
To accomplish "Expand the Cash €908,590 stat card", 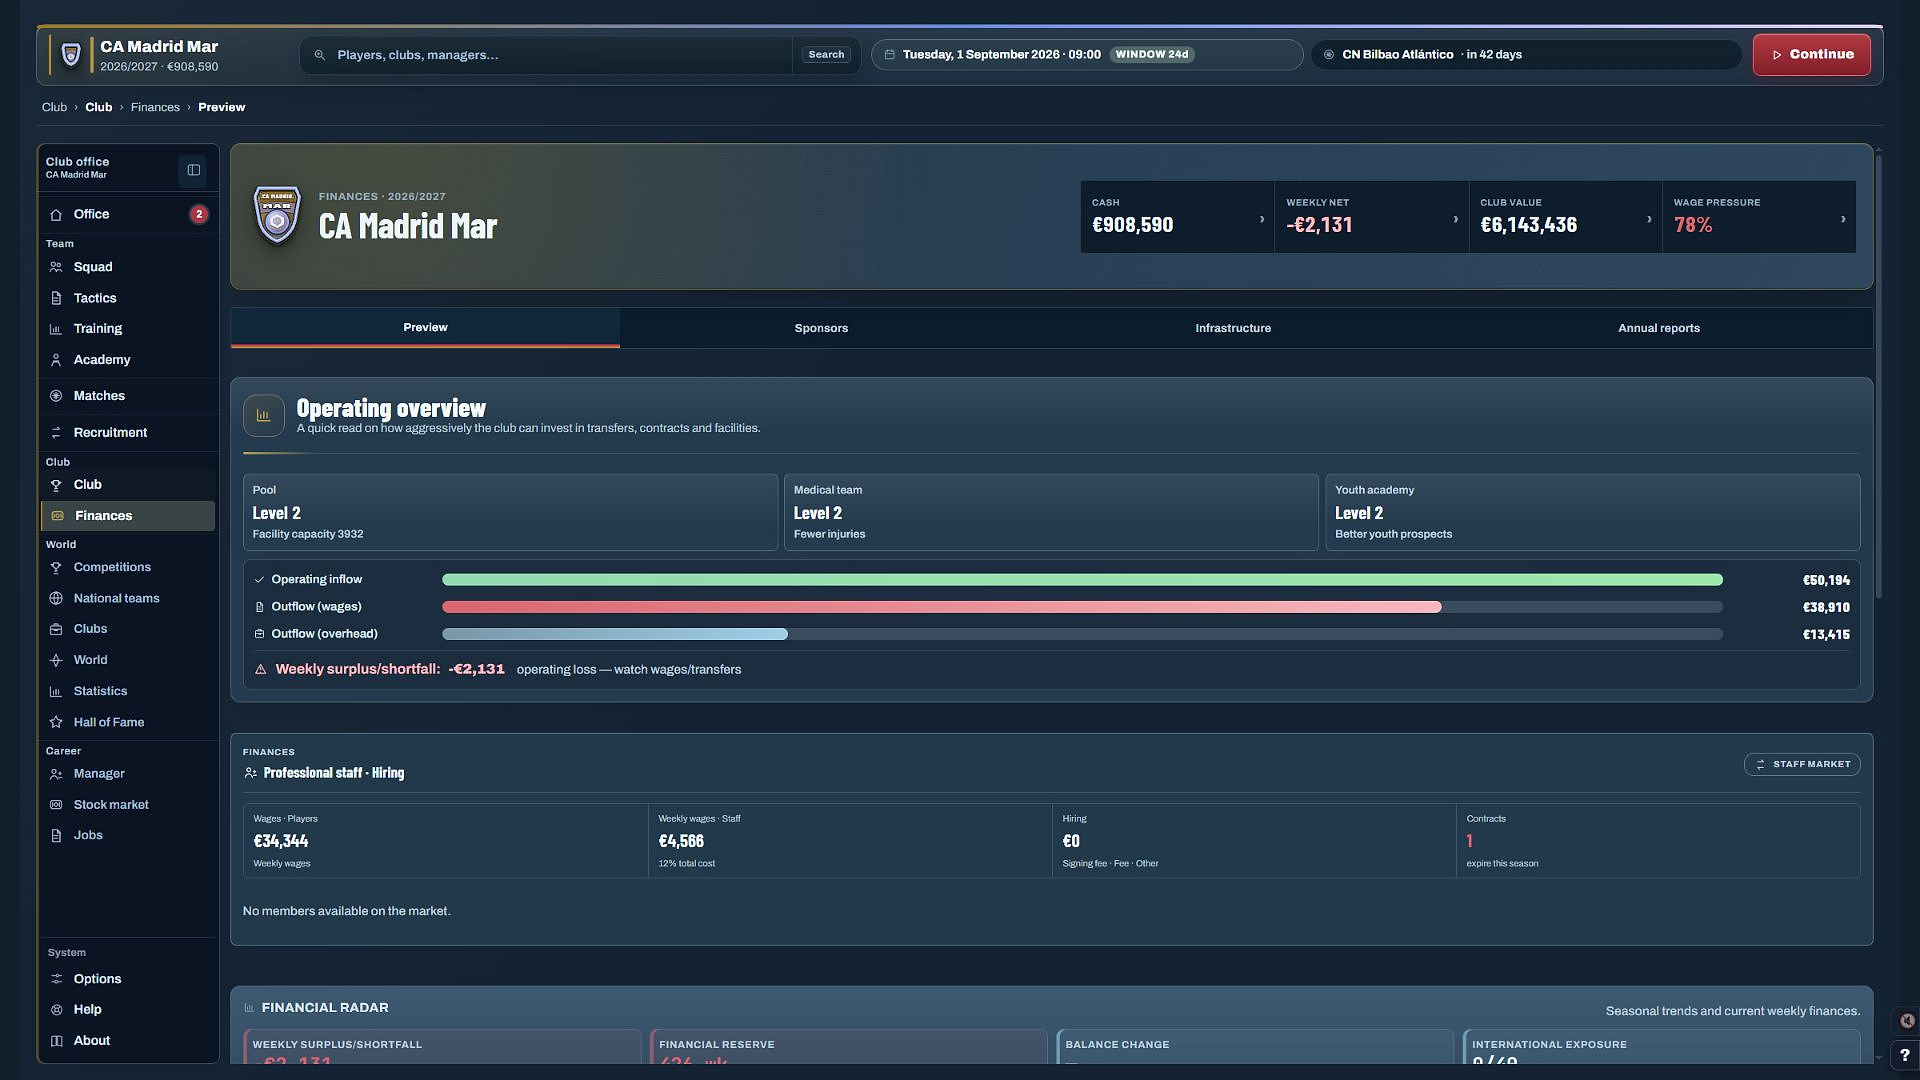I will [x=1177, y=217].
